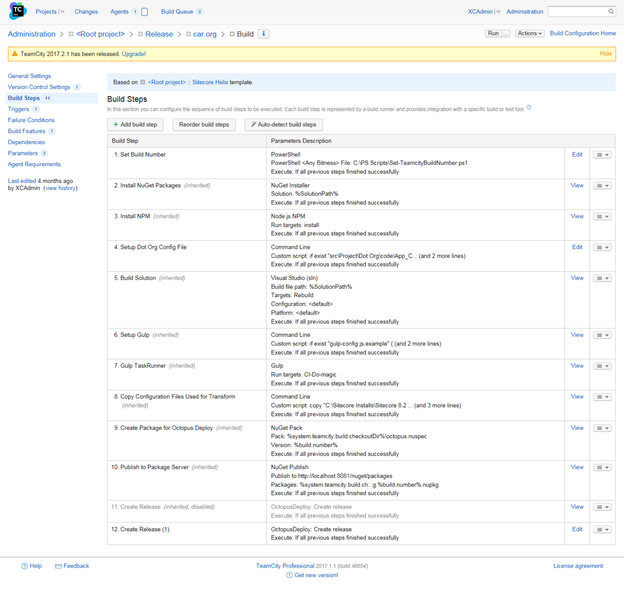
Task: Go to Build Queue in top navigation
Action: [177, 12]
